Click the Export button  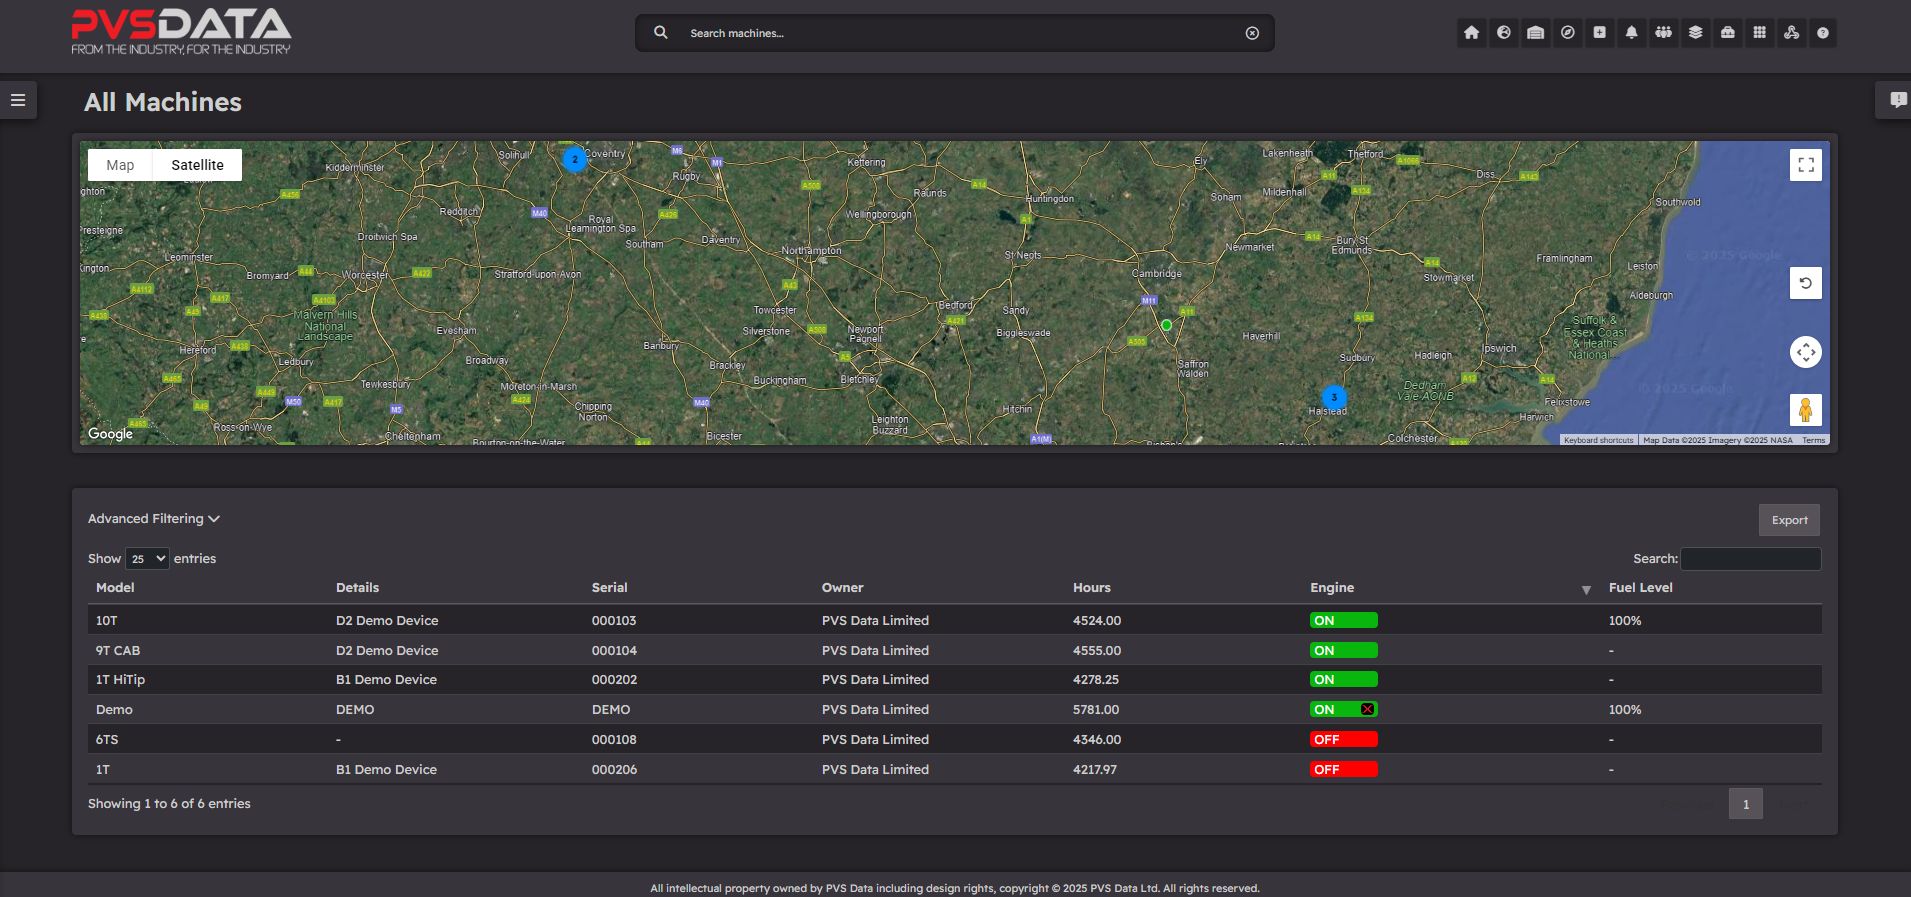[1788, 520]
